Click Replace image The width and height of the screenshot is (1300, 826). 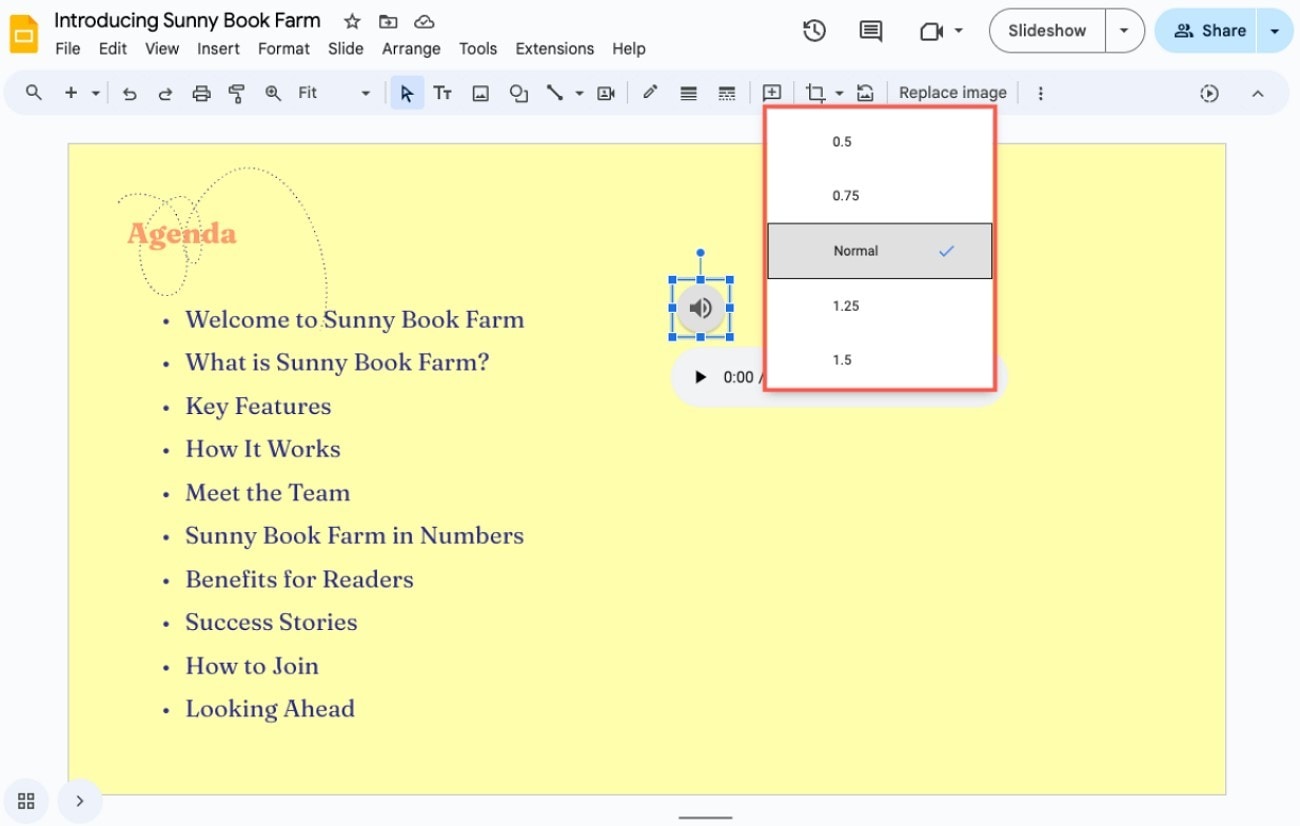coord(952,93)
